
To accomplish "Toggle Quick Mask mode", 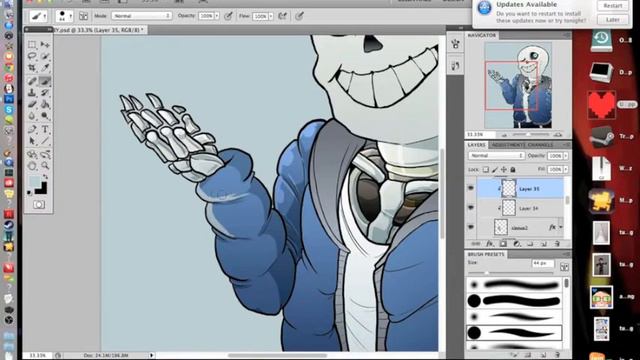I will [39, 205].
